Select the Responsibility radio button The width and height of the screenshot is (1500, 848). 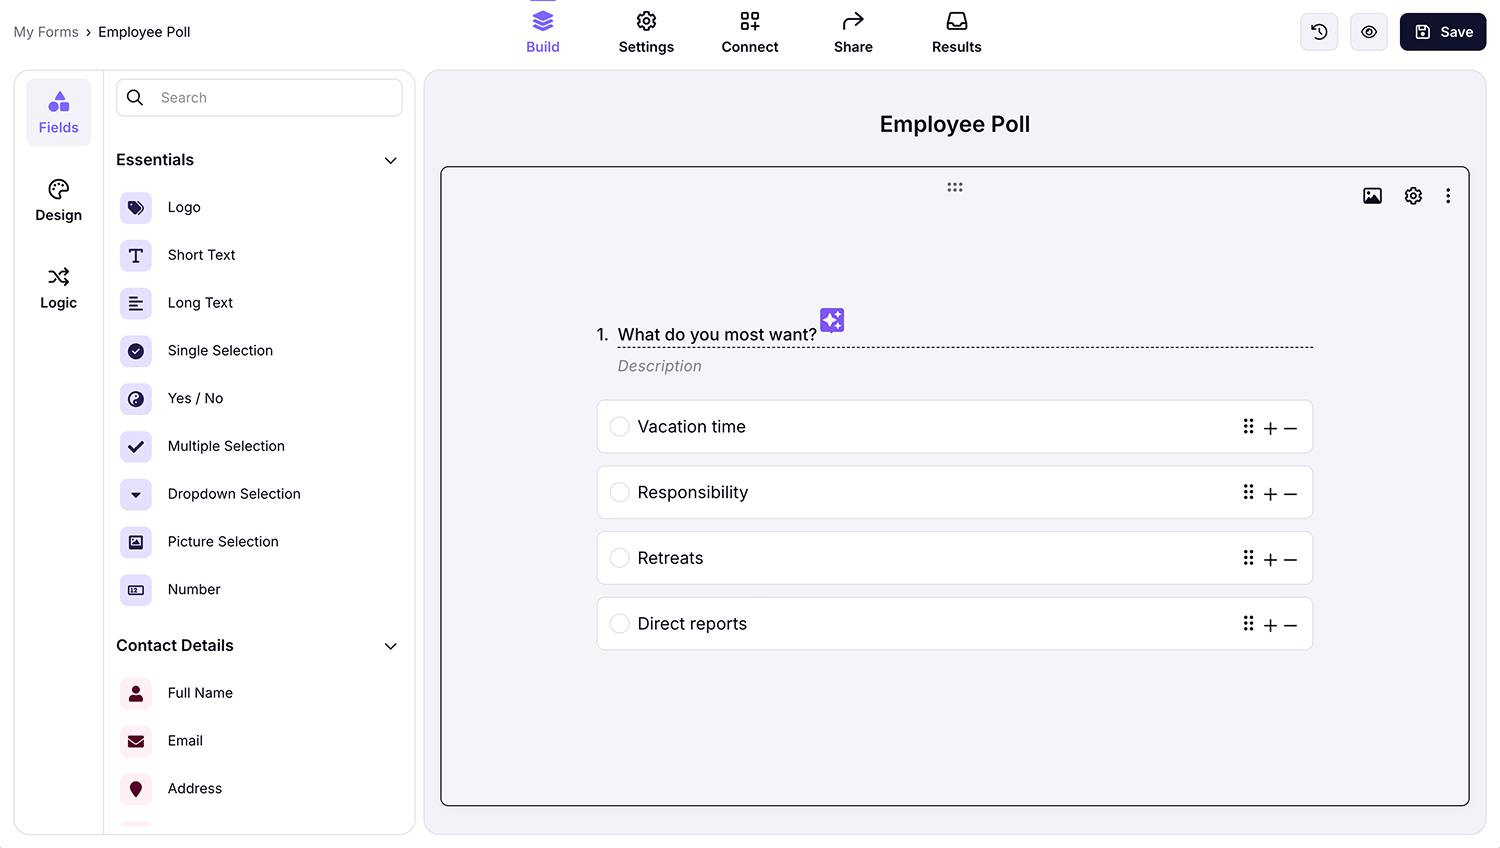[x=620, y=492]
